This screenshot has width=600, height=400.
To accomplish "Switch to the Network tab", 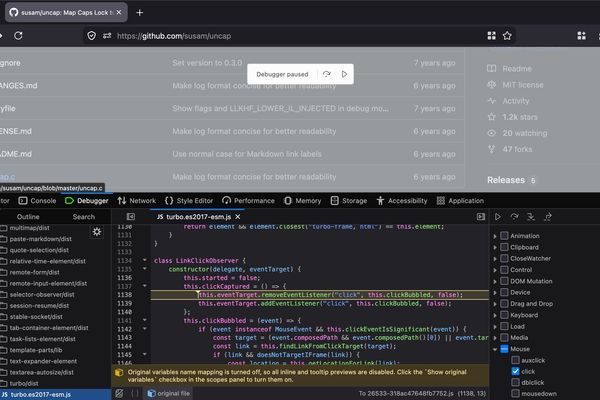I will point(137,201).
